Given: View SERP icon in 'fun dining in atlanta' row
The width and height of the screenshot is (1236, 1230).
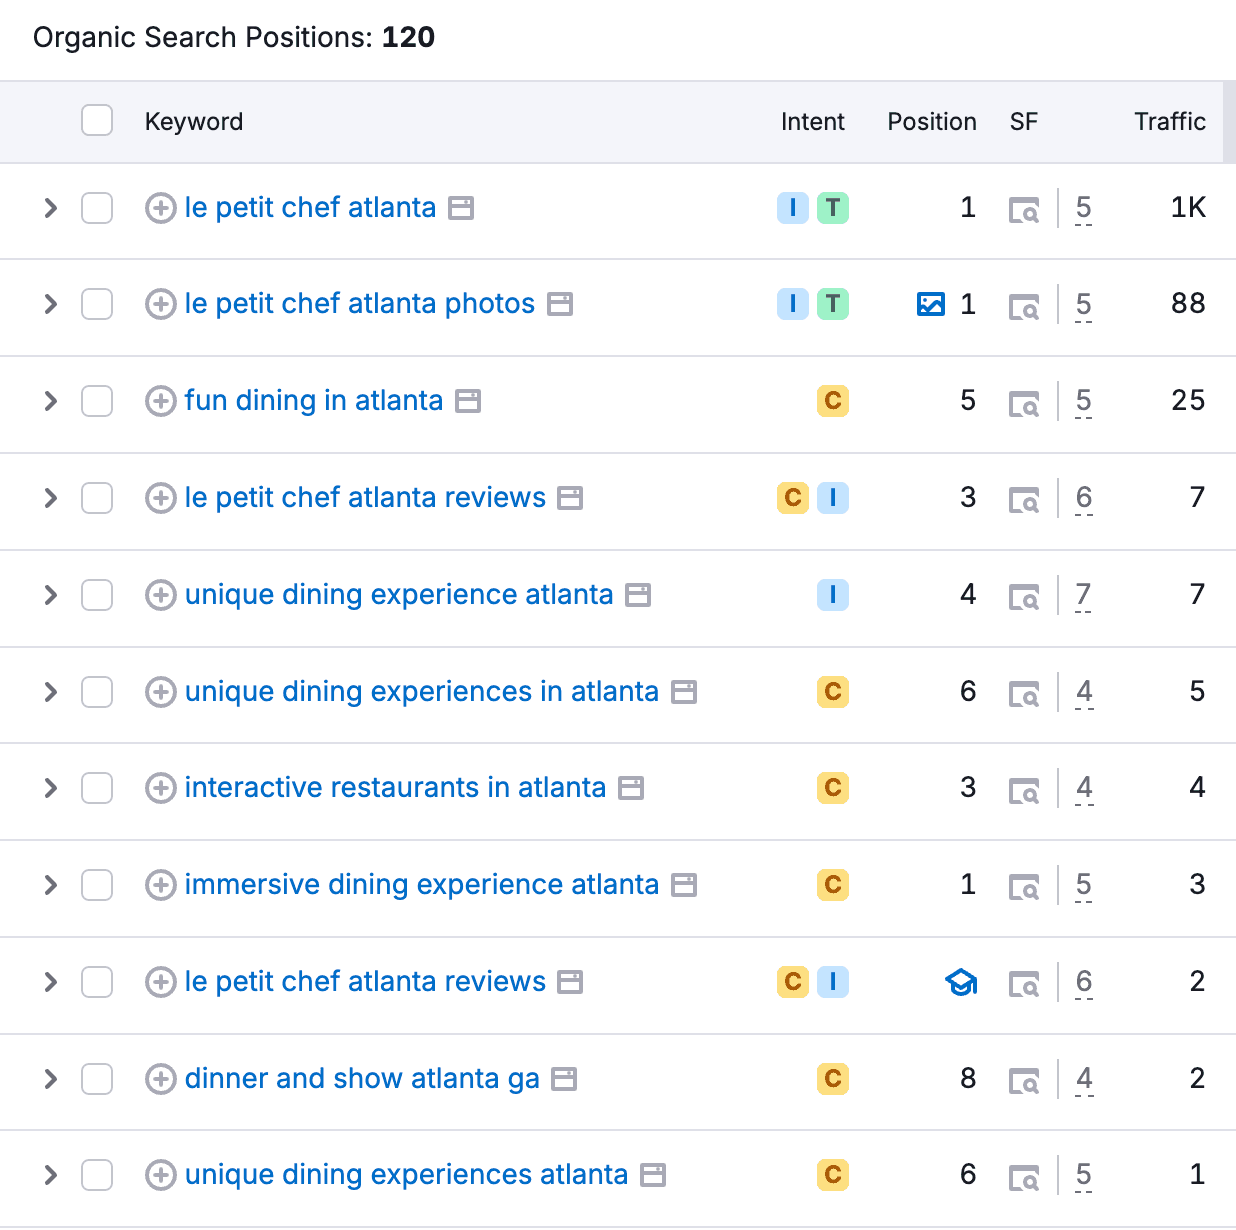Looking at the screenshot, I should click(x=1024, y=403).
